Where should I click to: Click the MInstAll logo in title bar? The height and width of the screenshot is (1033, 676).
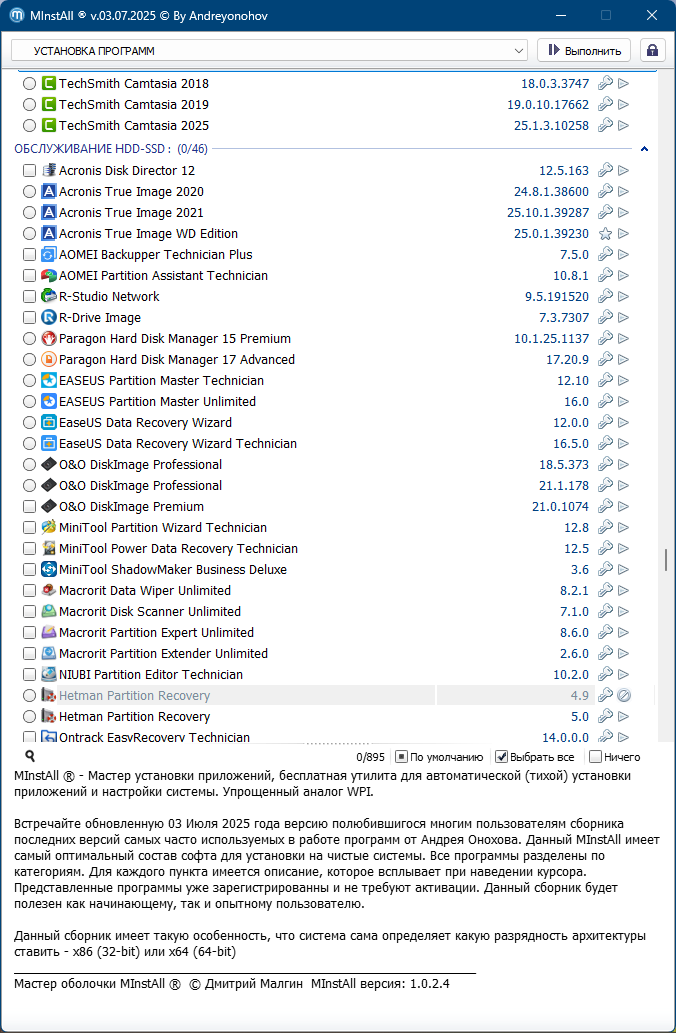click(x=17, y=16)
